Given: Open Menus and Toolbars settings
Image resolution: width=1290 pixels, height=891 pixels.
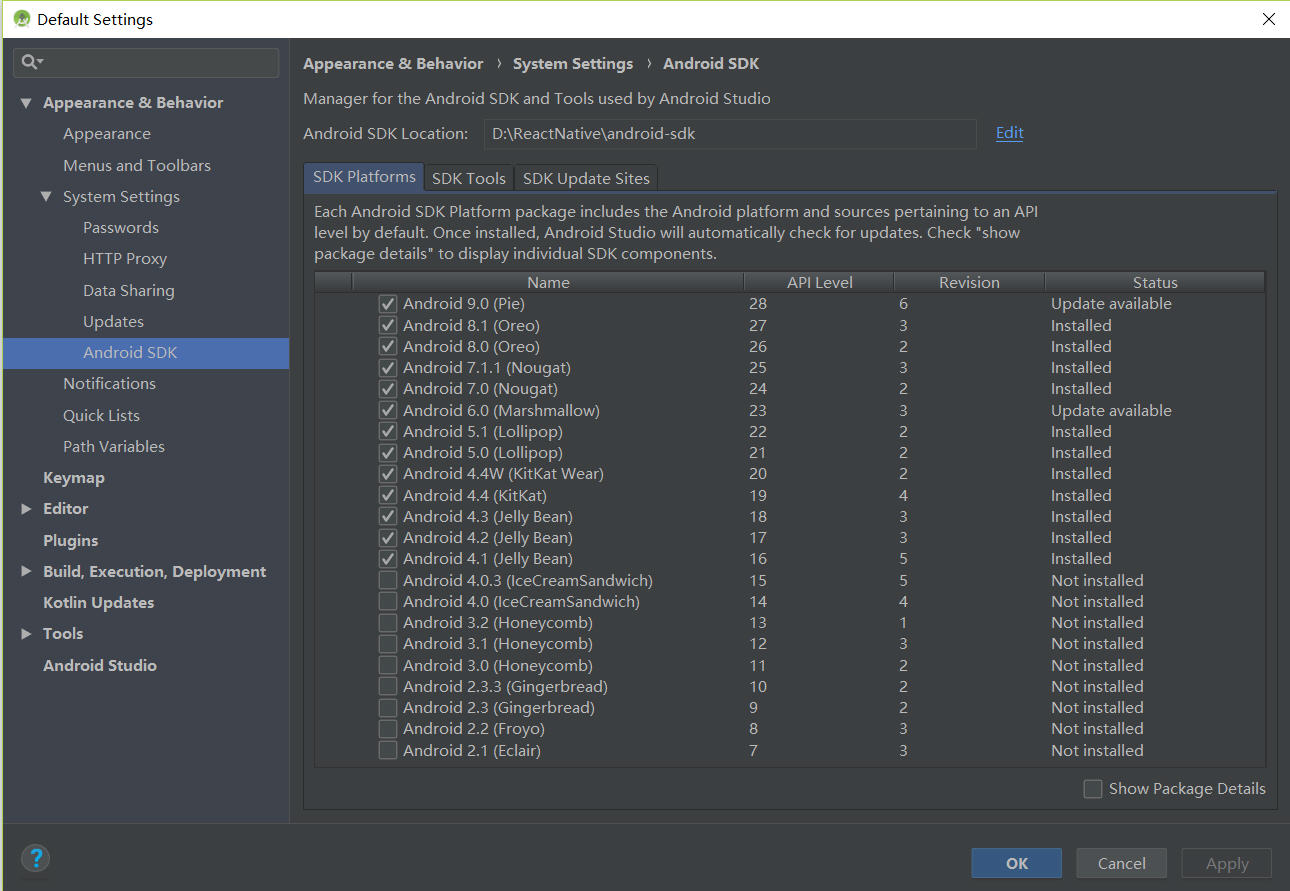Looking at the screenshot, I should [x=137, y=165].
